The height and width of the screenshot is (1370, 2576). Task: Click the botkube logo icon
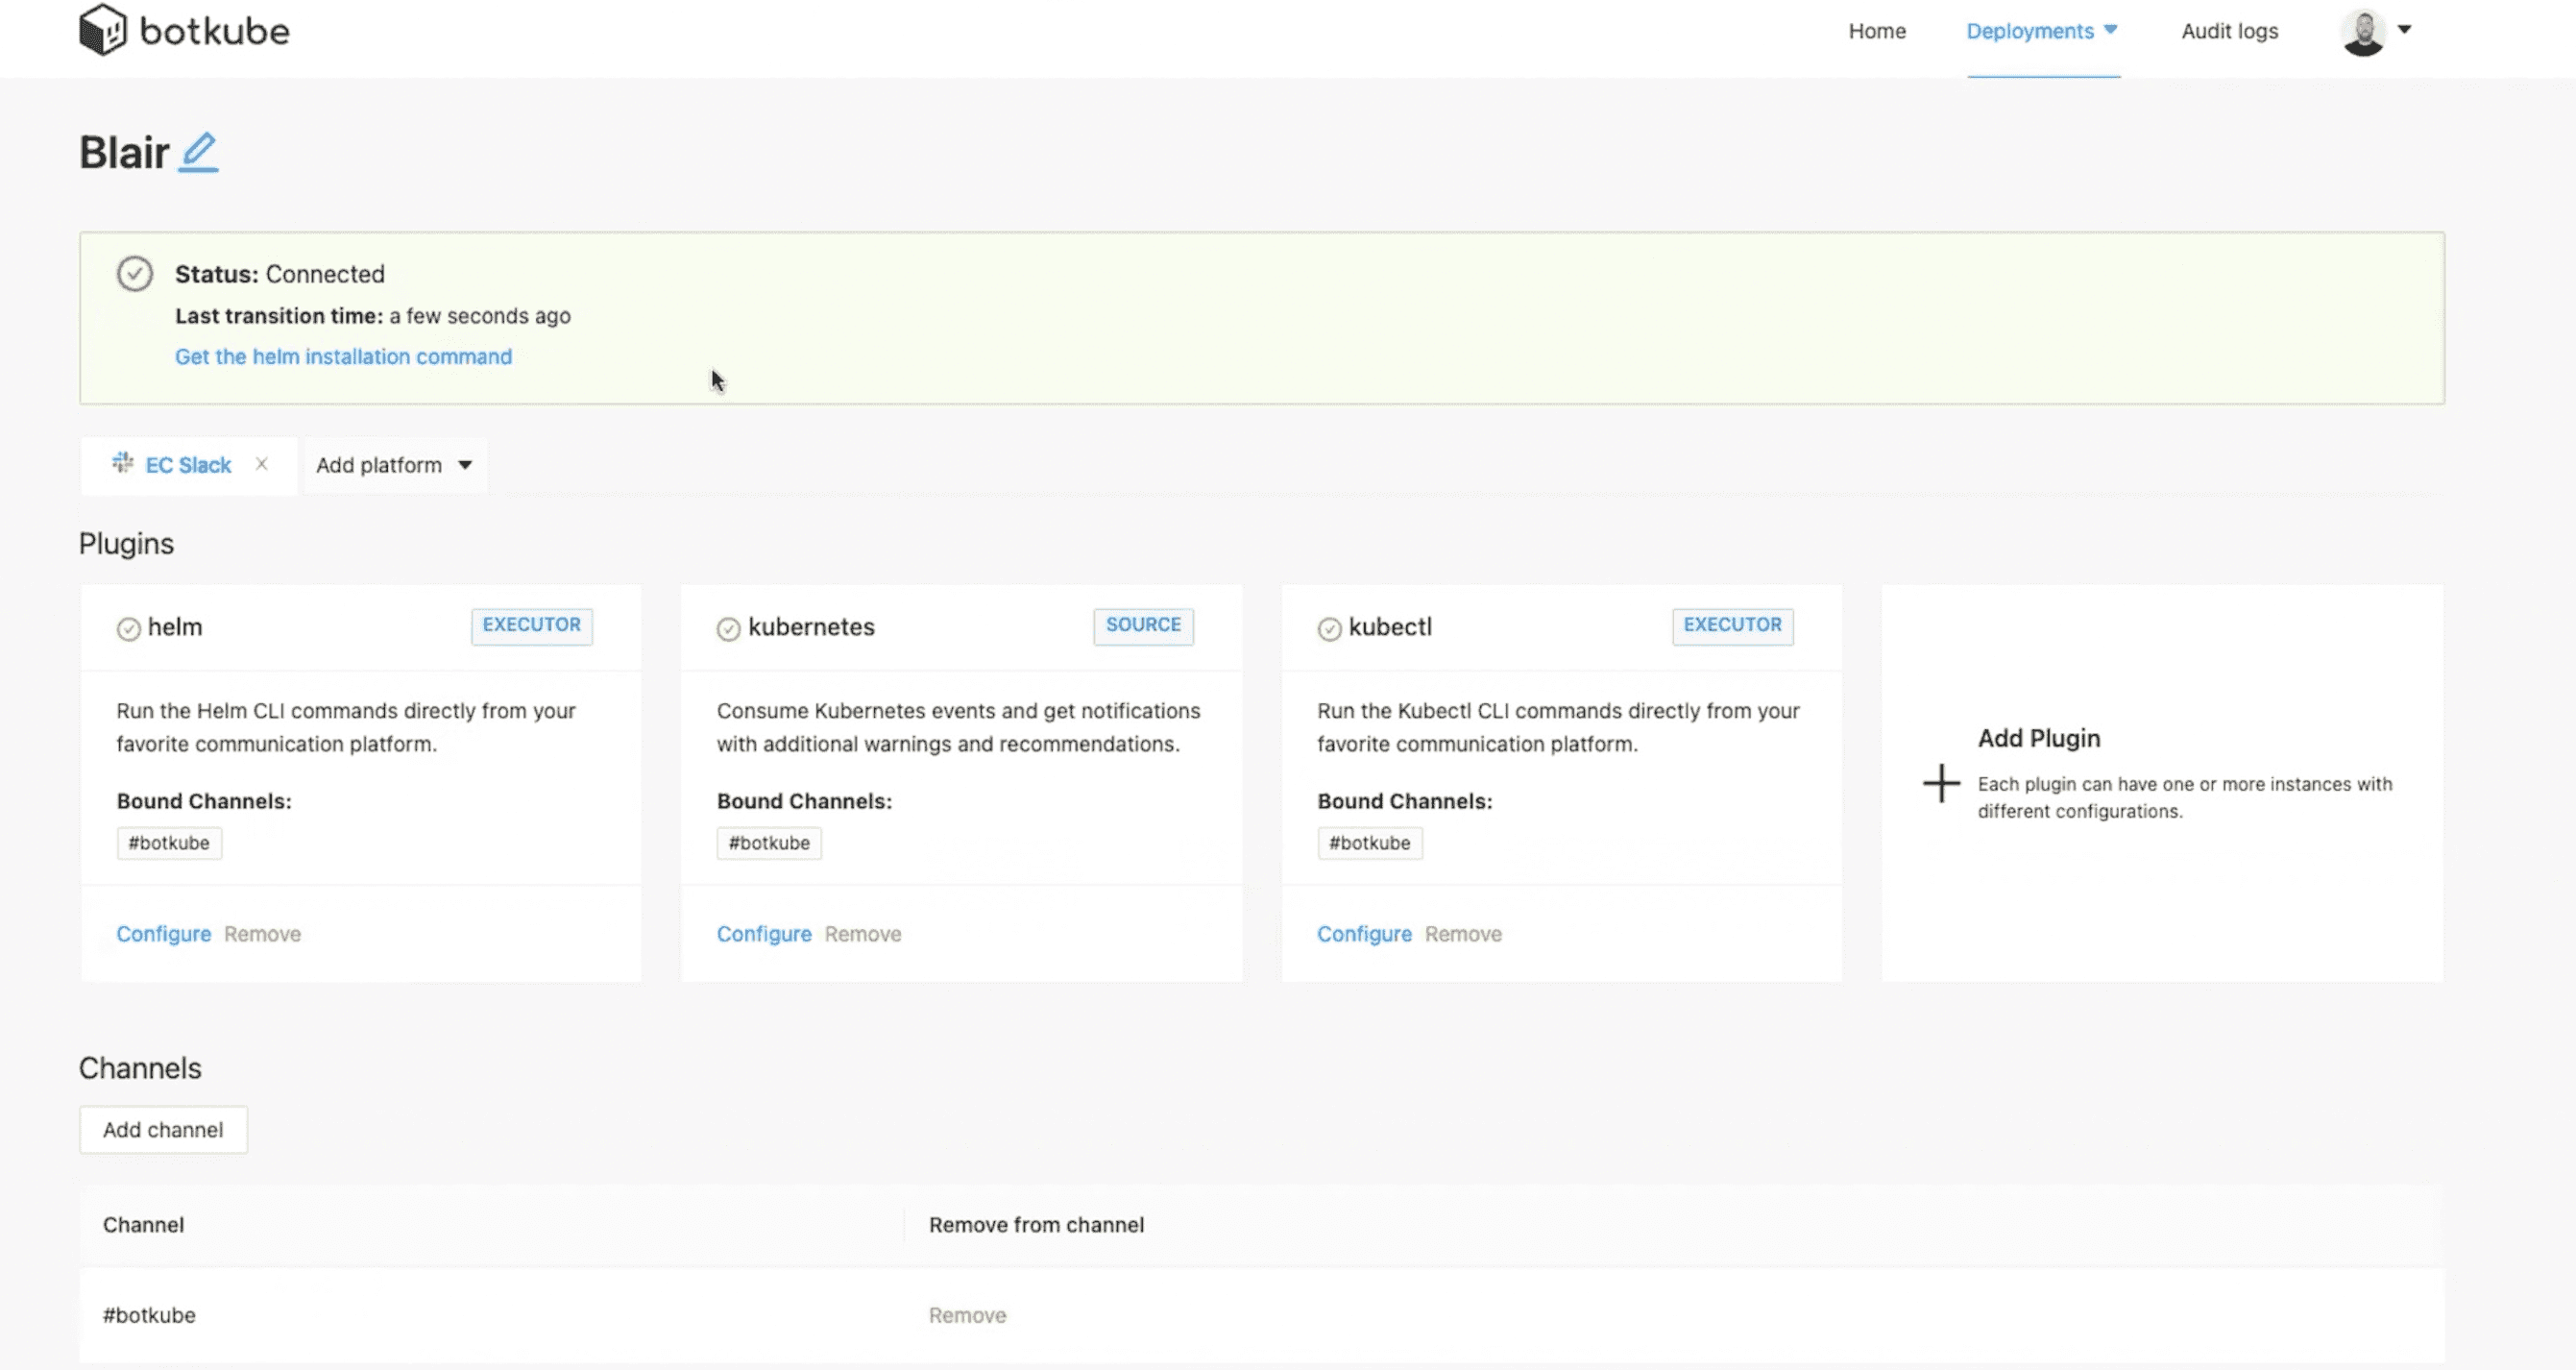103,30
